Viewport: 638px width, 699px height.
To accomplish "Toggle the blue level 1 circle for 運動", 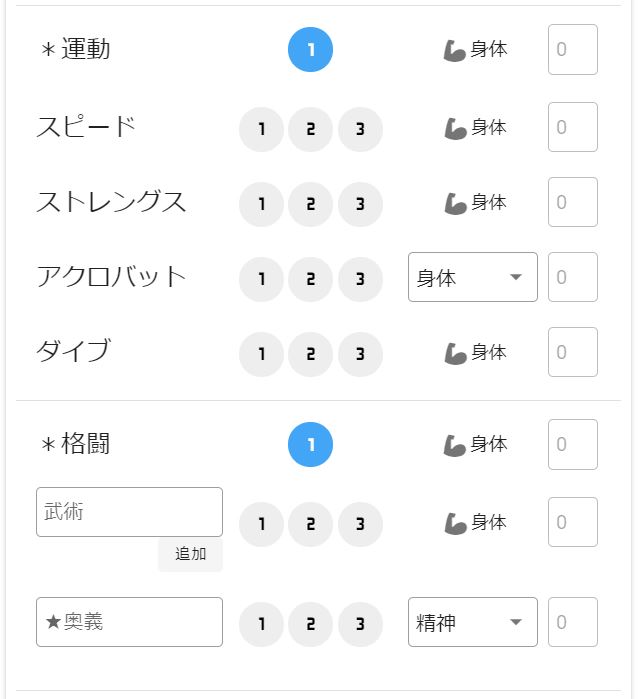I will point(310,49).
